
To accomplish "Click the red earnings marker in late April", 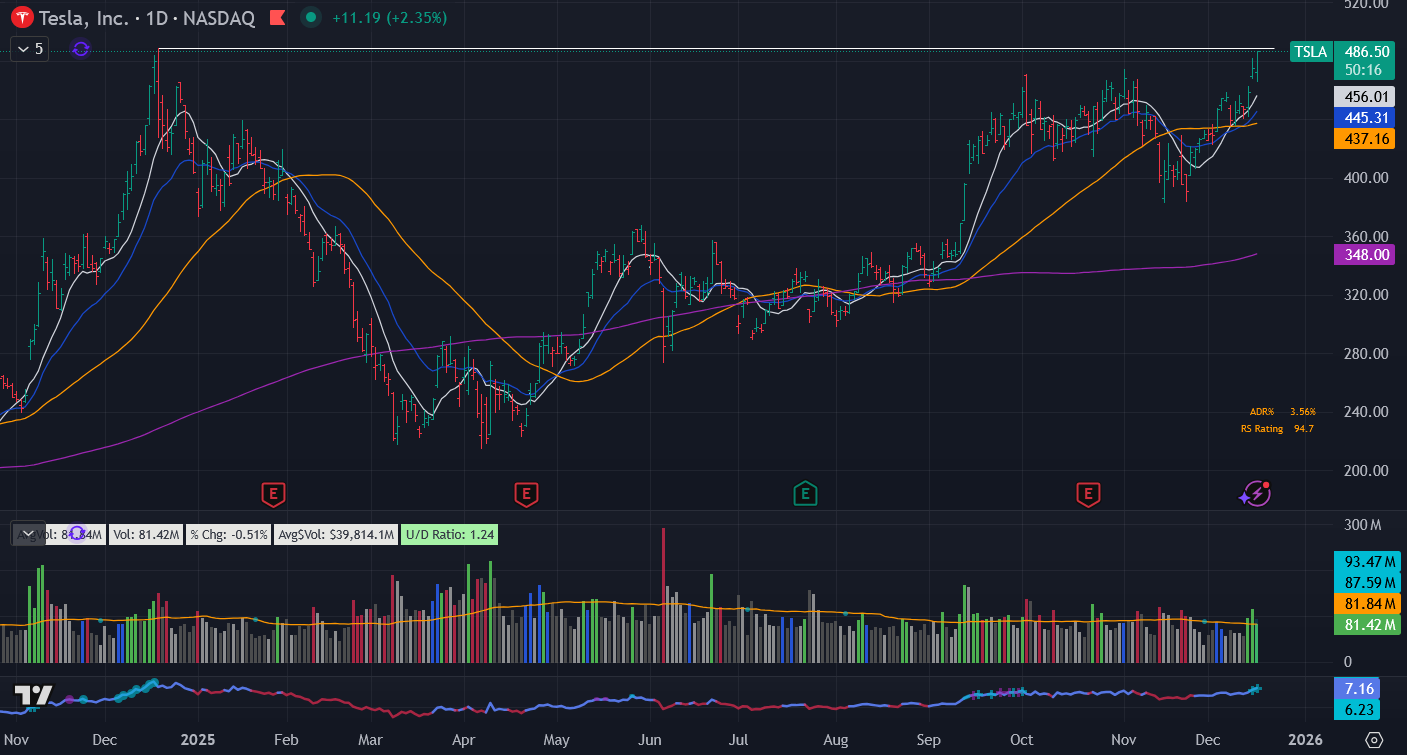I will (526, 493).
